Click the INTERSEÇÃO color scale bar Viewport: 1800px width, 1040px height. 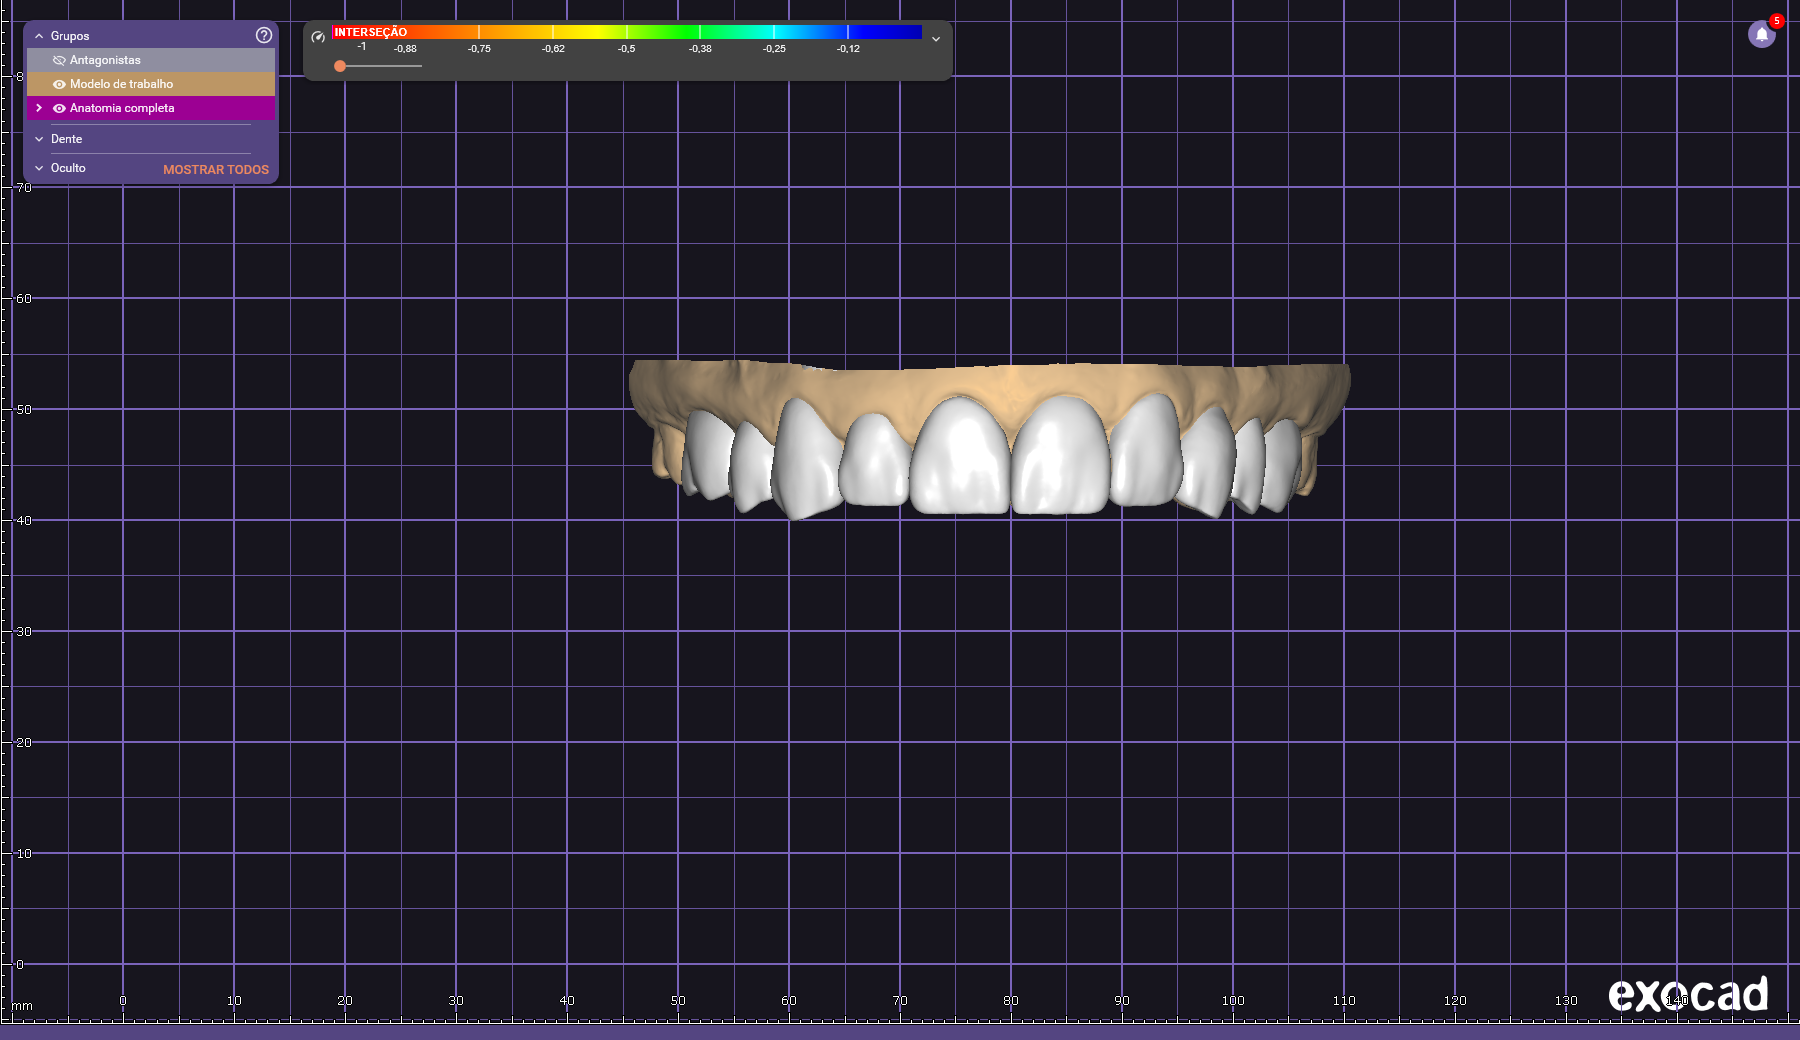coord(627,32)
